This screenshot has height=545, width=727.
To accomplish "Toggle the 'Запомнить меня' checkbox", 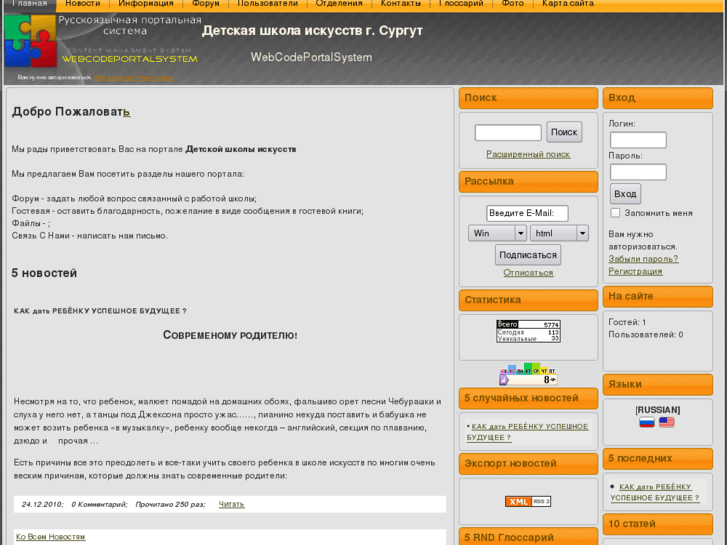I will click(x=615, y=213).
